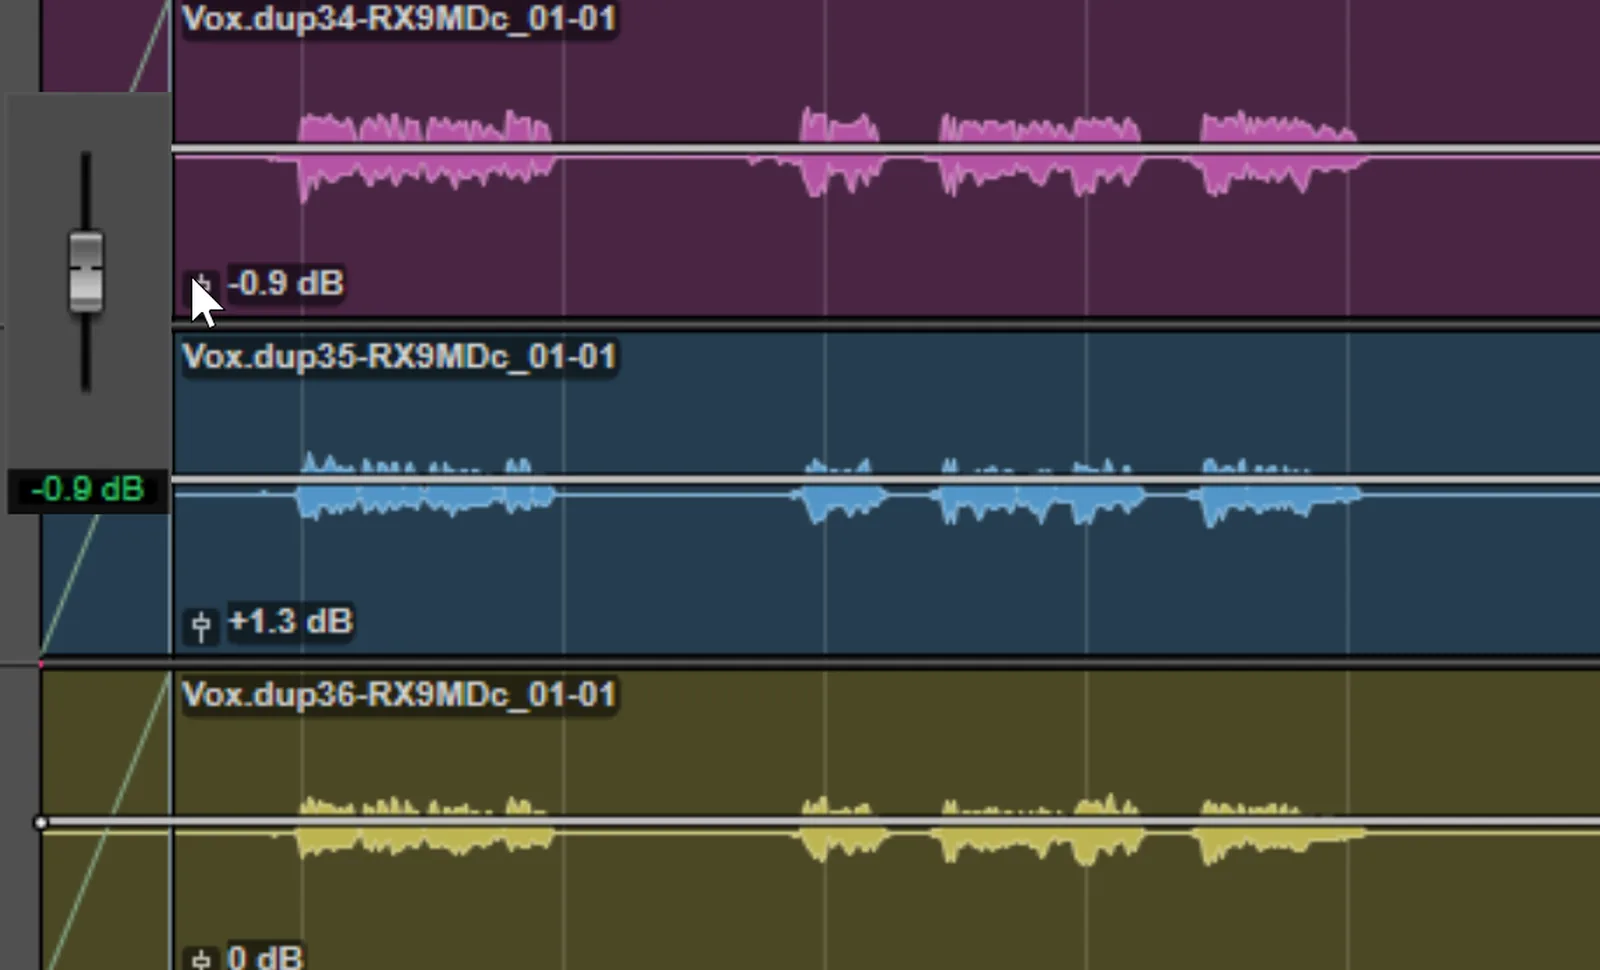Click the -0.9 dB clip gain value on Vox.dup34
This screenshot has width=1600, height=970.
(x=286, y=283)
